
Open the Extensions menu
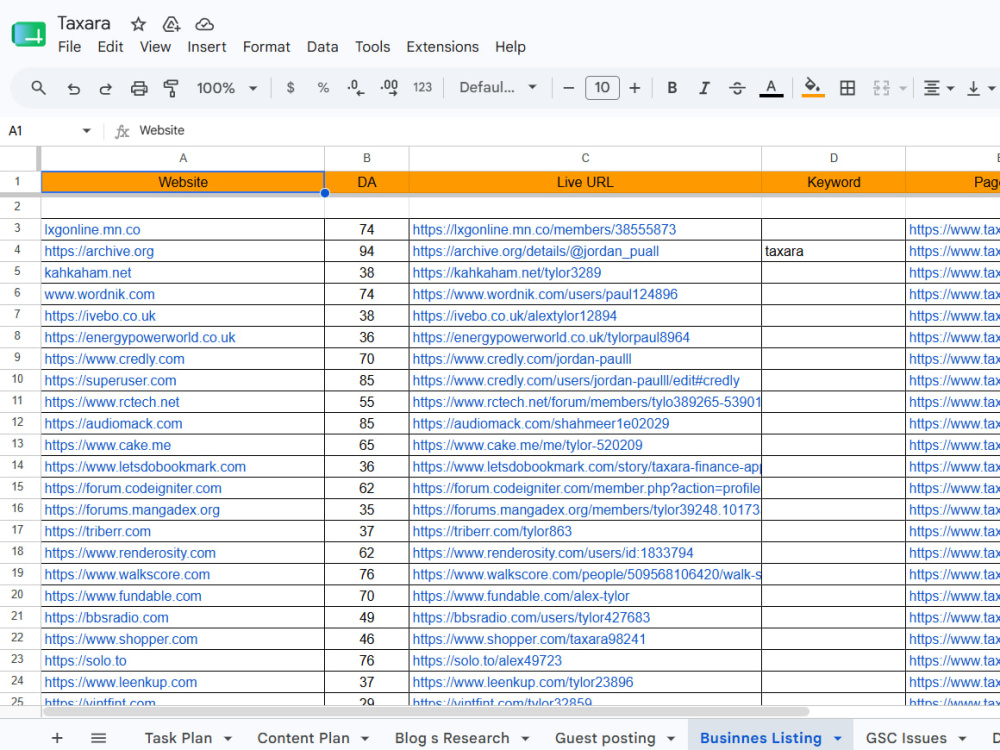[x=442, y=47]
